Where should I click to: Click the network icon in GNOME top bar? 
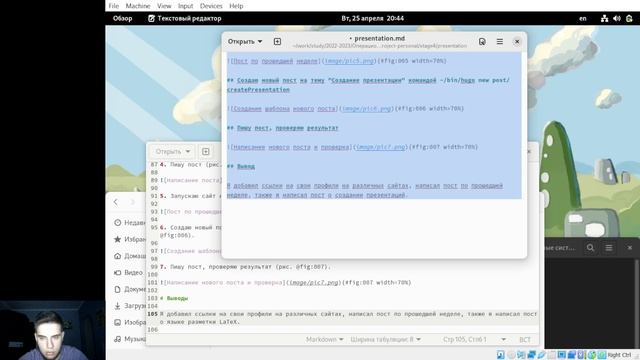tap(604, 18)
